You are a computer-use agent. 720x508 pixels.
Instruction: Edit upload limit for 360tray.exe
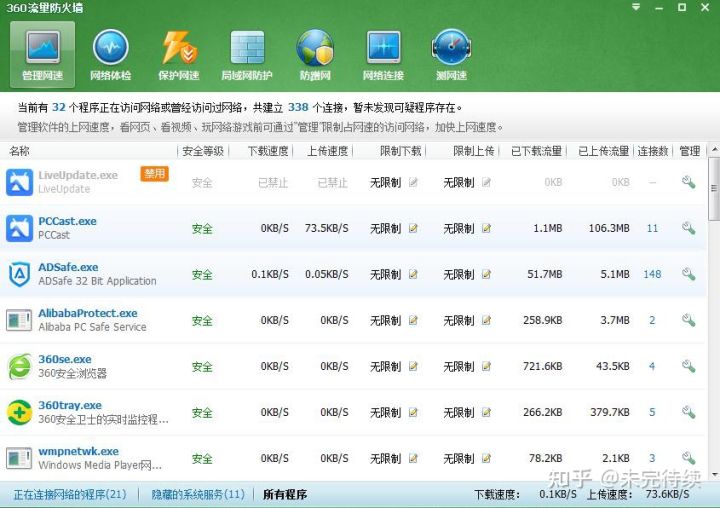(486, 412)
